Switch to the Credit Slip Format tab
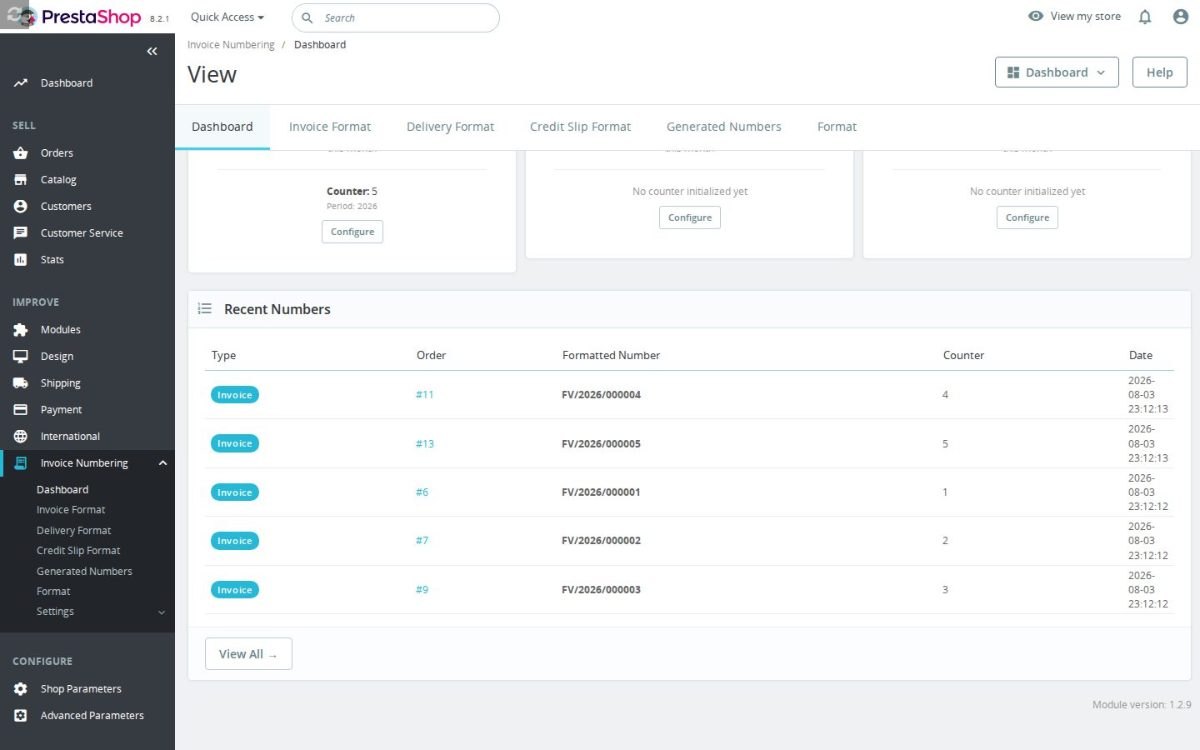1200x750 pixels. [580, 127]
